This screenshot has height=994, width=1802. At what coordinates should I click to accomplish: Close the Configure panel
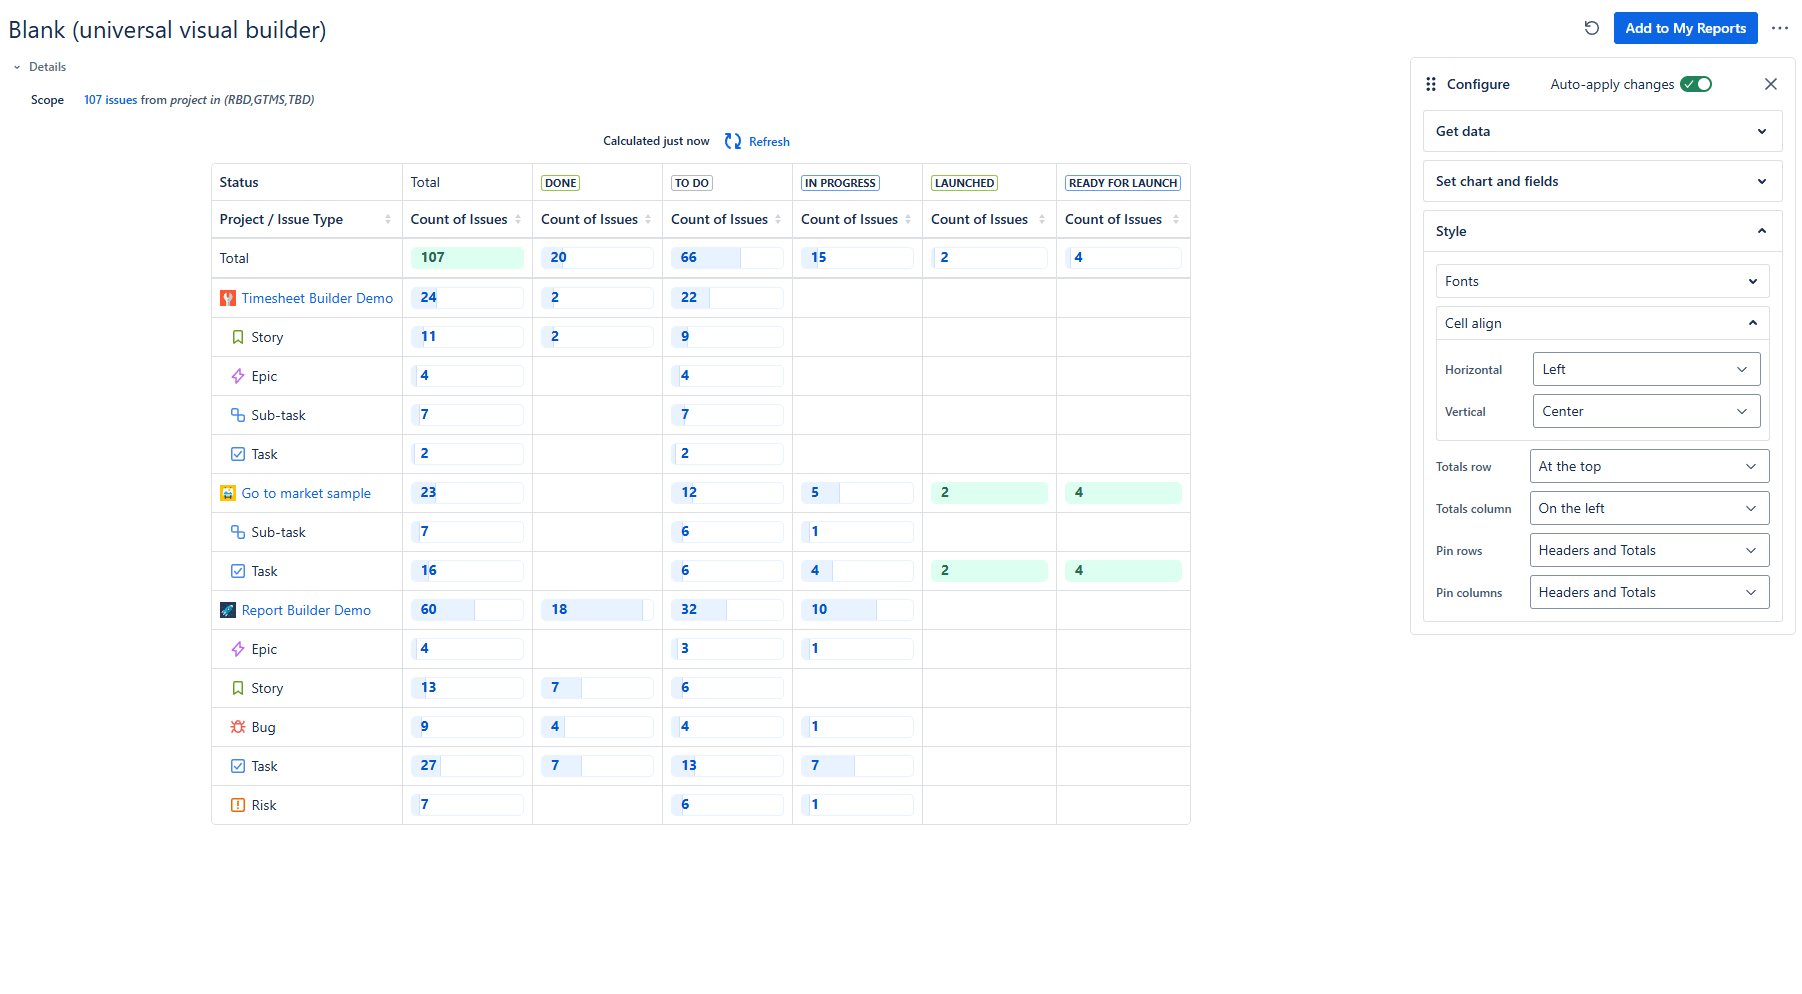point(1771,84)
